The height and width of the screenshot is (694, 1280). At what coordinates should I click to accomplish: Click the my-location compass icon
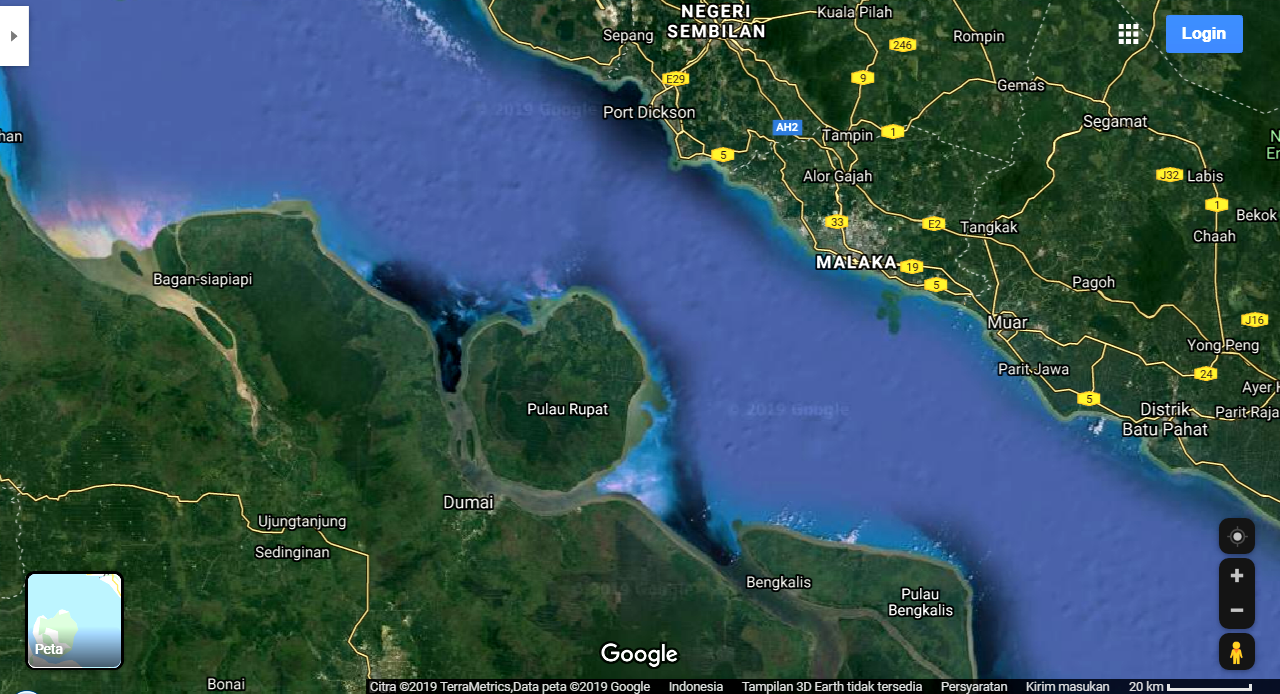click(1236, 536)
